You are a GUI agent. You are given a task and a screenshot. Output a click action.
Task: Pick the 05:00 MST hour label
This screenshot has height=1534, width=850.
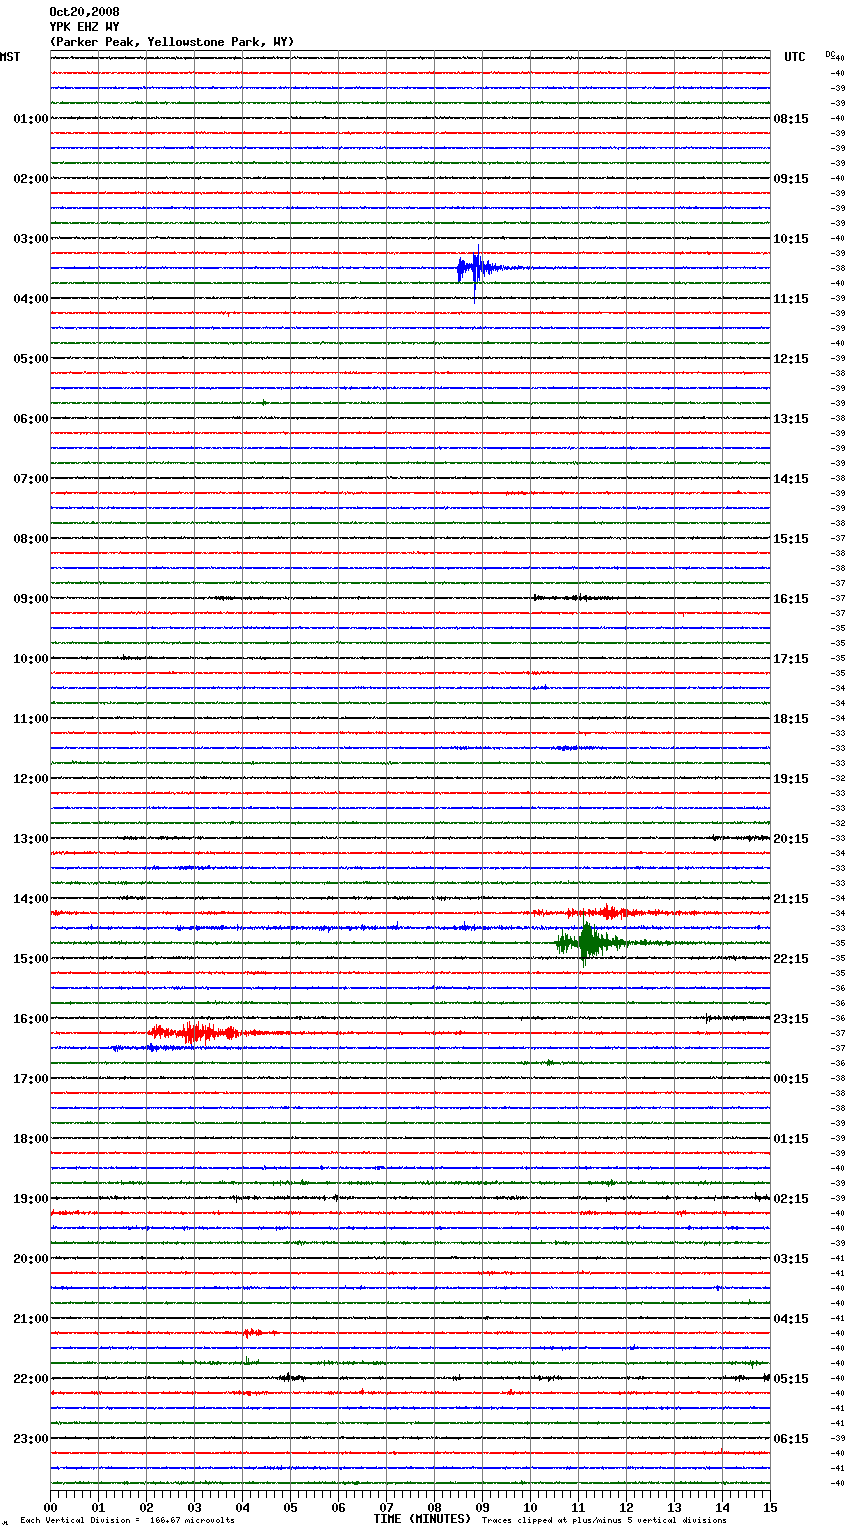[x=31, y=359]
